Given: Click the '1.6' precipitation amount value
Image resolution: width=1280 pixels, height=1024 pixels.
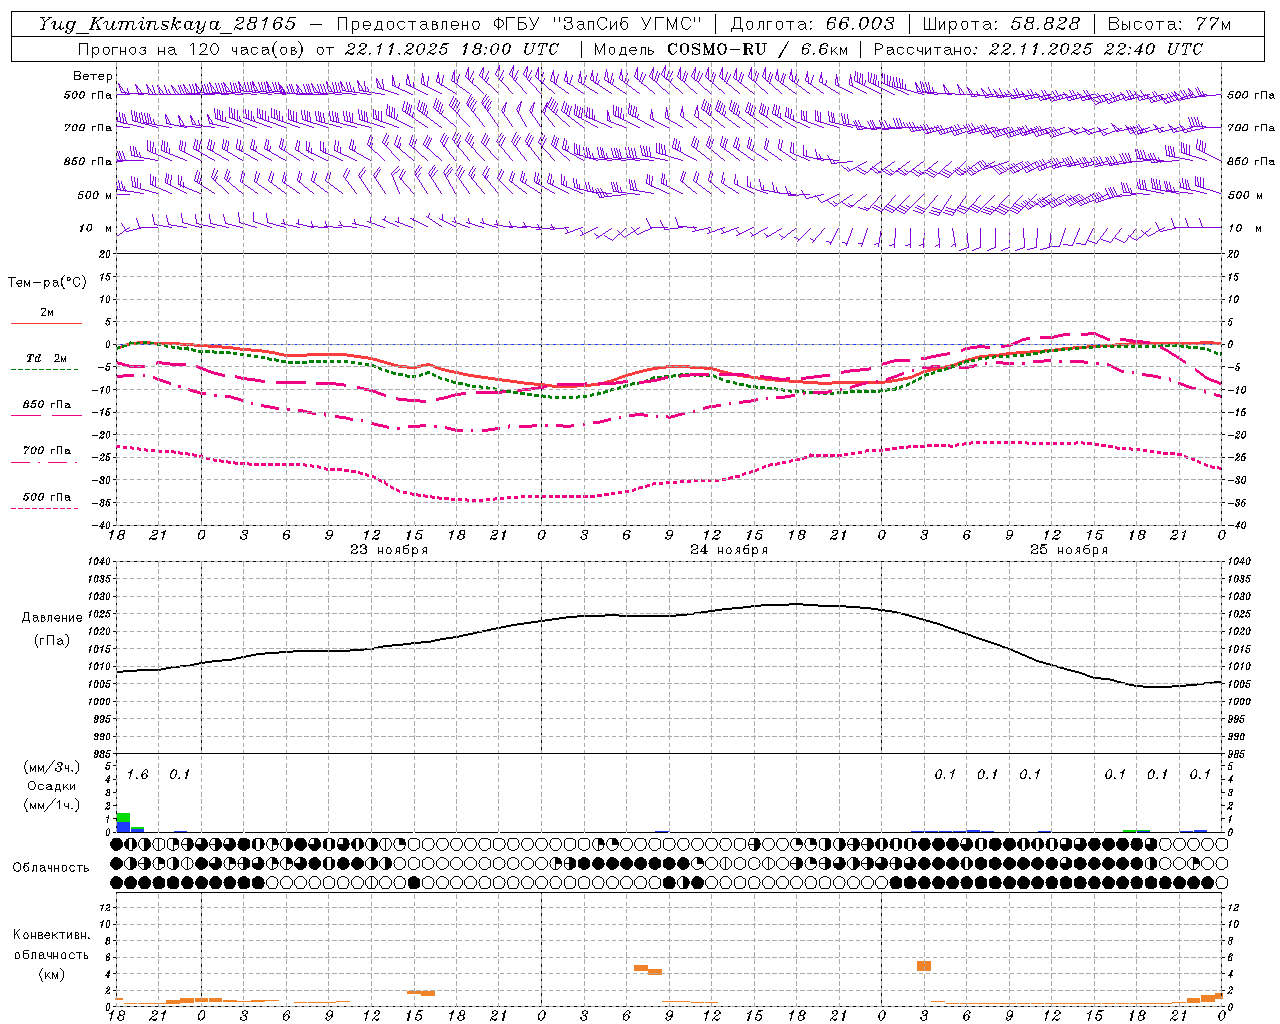Looking at the screenshot, I should click(138, 775).
